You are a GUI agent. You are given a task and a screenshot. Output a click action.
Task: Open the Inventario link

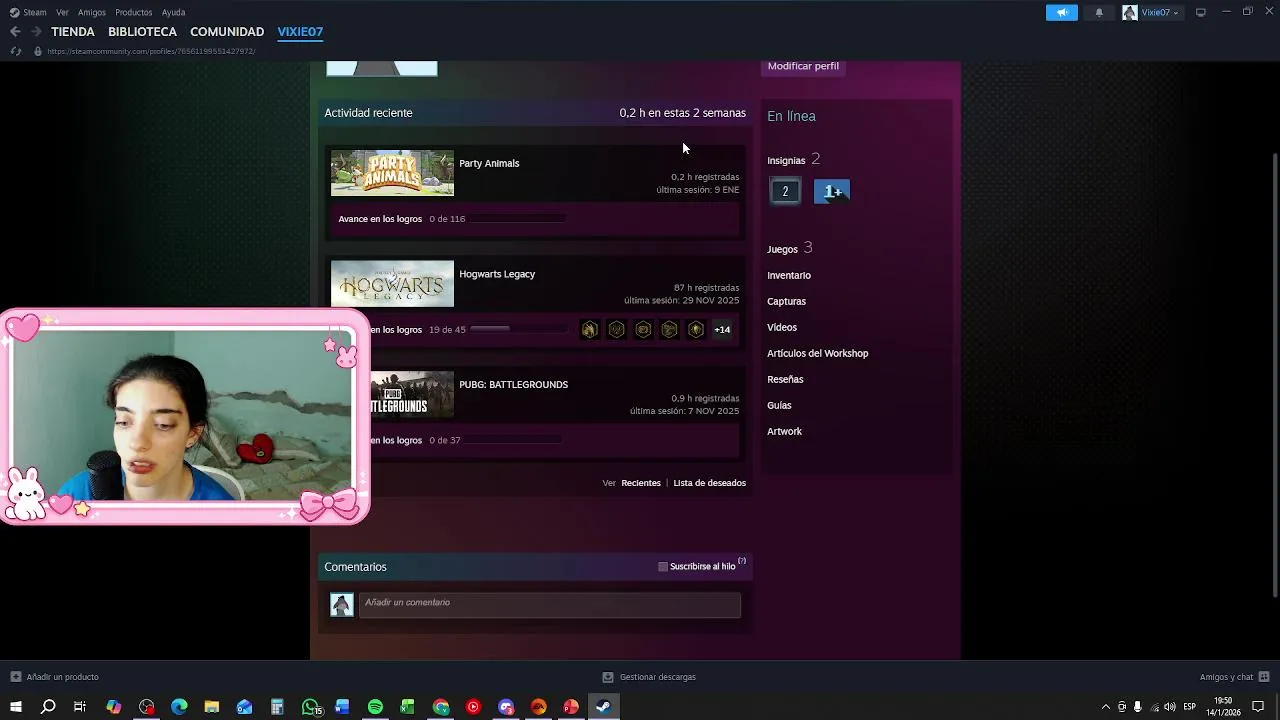[789, 275]
